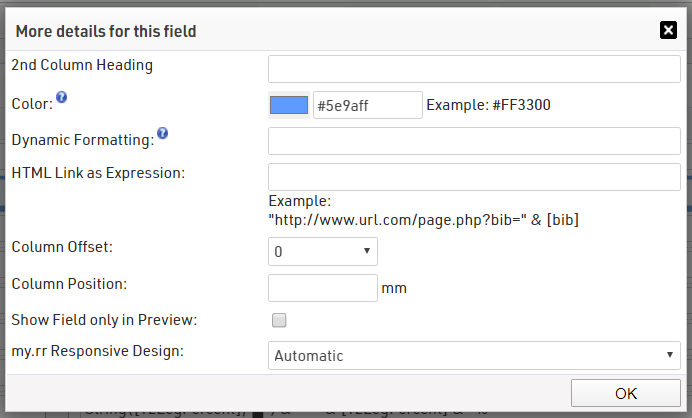692x418 pixels.
Task: Focus the Column Position mm field
Action: (x=322, y=288)
